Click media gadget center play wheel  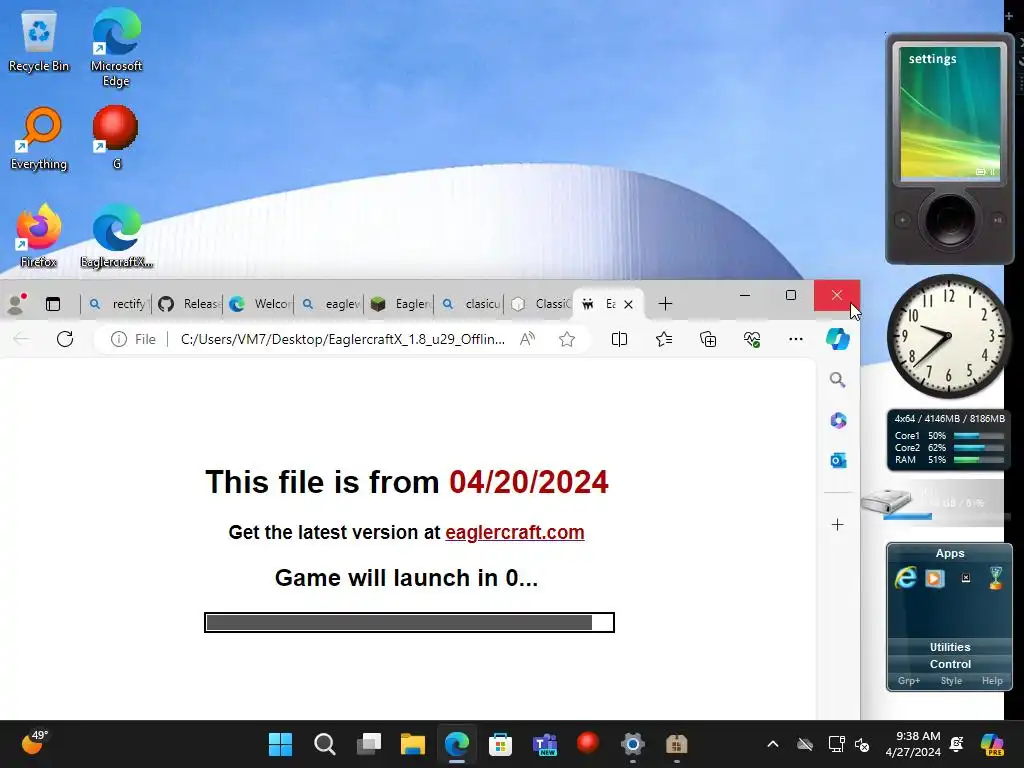click(950, 219)
